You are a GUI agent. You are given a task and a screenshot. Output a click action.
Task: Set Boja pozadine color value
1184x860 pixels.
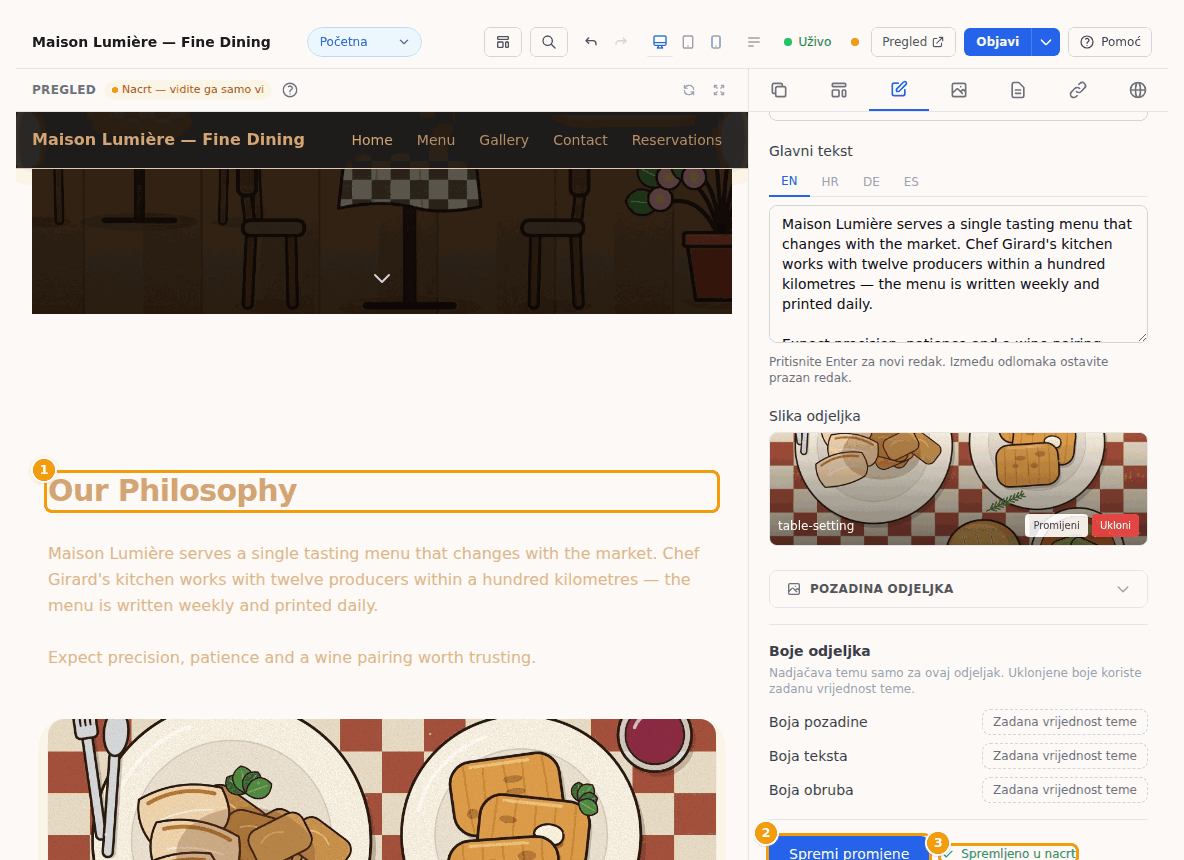pos(1064,722)
